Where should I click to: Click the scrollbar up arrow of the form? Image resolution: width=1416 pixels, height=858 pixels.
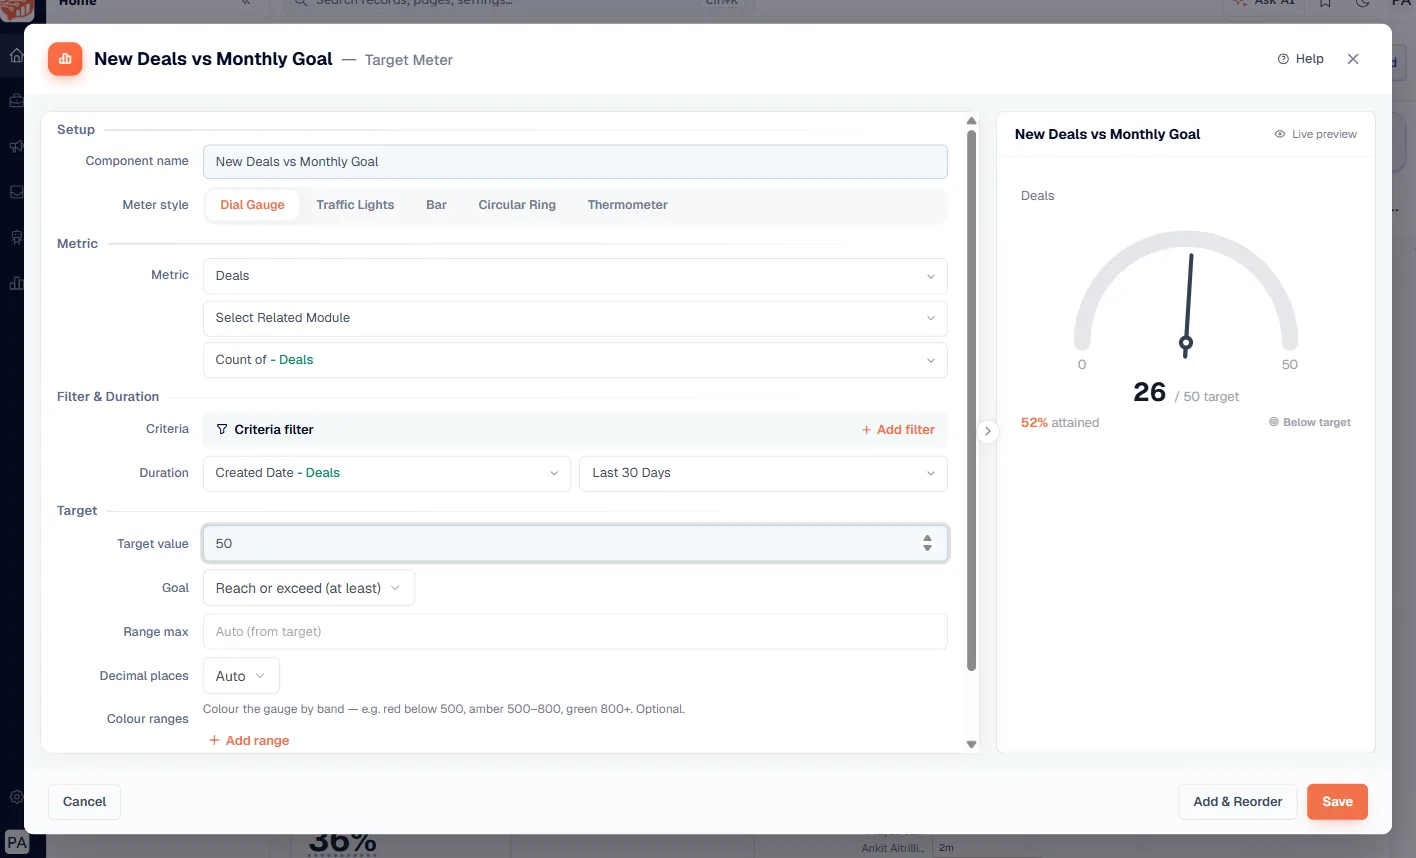971,121
